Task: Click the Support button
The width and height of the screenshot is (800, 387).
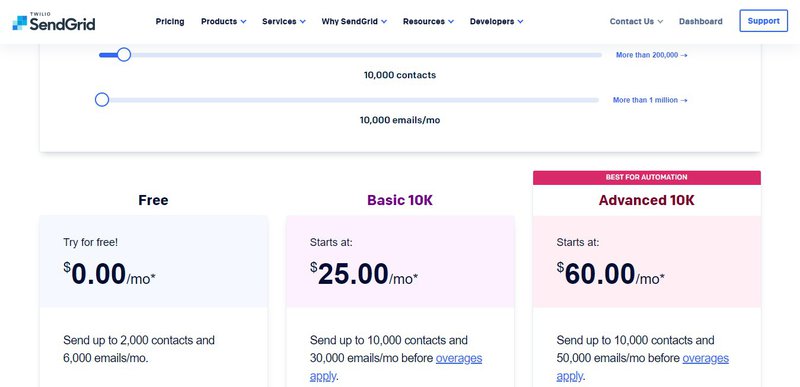Action: click(763, 21)
